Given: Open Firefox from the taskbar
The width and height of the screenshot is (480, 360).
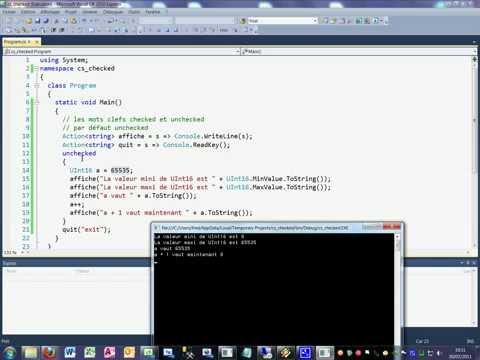Looking at the screenshot, I should pyautogui.click(x=49, y=352).
